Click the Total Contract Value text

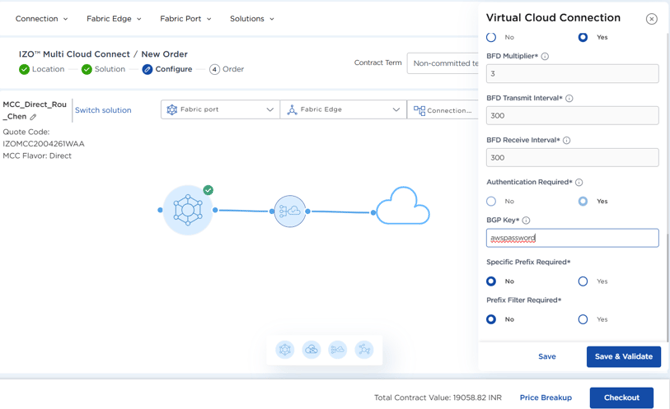(438, 397)
